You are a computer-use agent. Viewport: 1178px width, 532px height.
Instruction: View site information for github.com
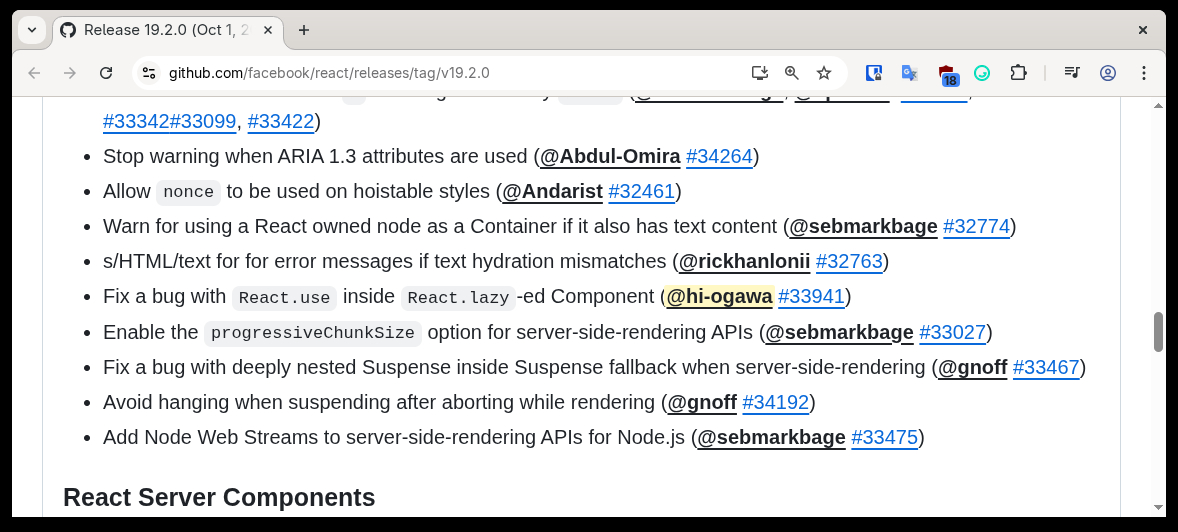point(149,73)
